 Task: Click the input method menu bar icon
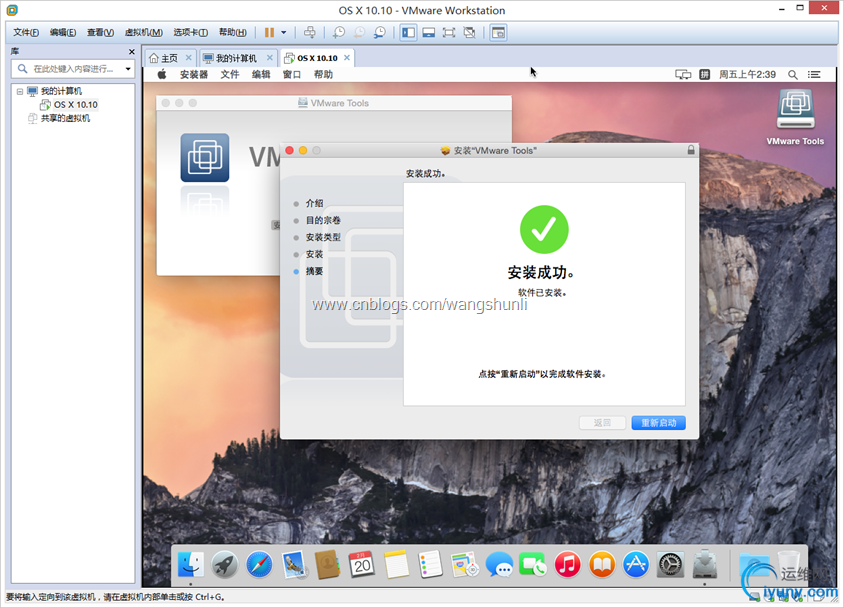point(705,74)
